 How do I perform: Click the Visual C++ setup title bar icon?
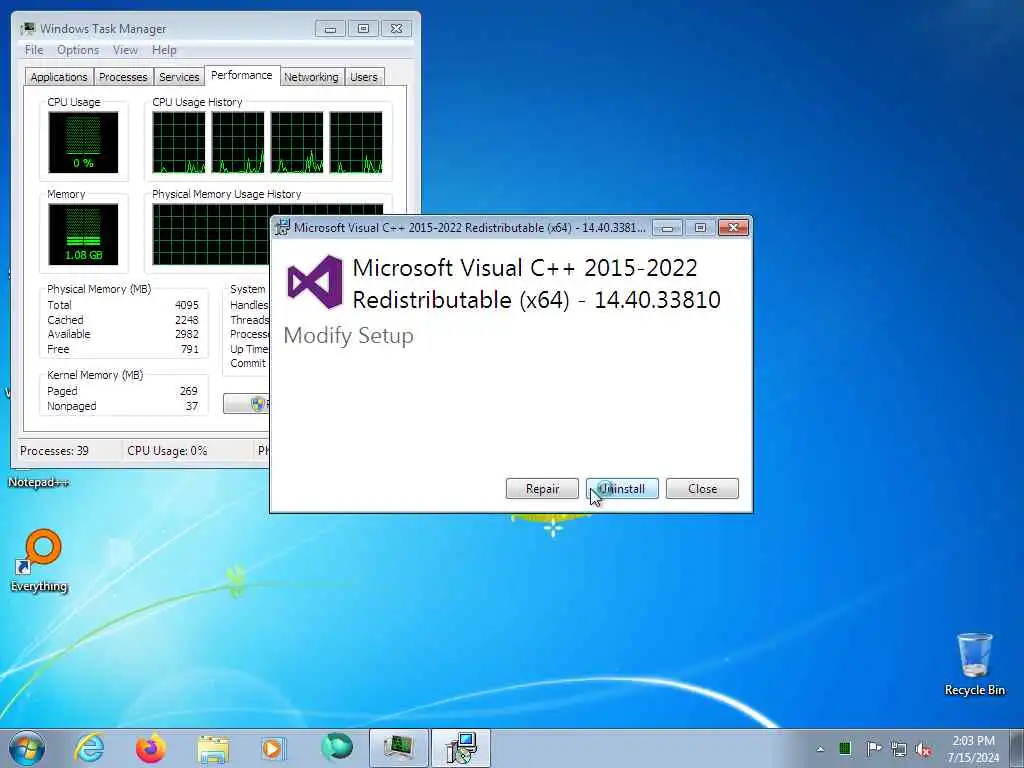coord(282,227)
